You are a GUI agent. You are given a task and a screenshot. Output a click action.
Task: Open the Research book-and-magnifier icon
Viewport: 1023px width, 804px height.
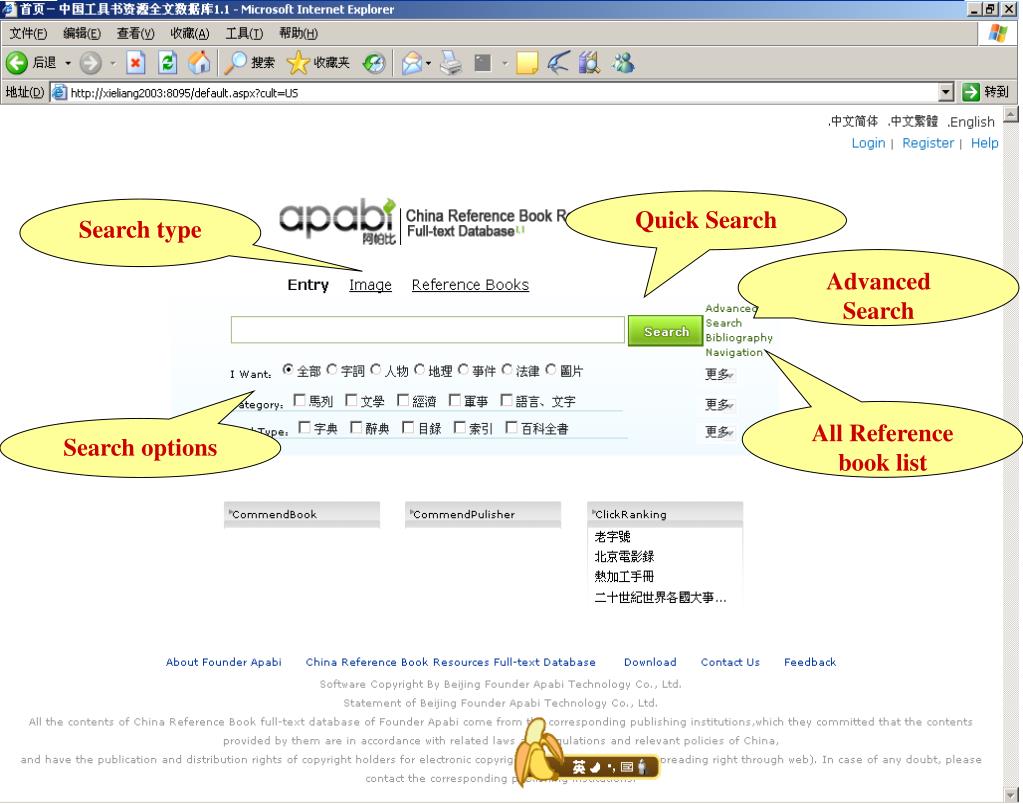pos(589,63)
